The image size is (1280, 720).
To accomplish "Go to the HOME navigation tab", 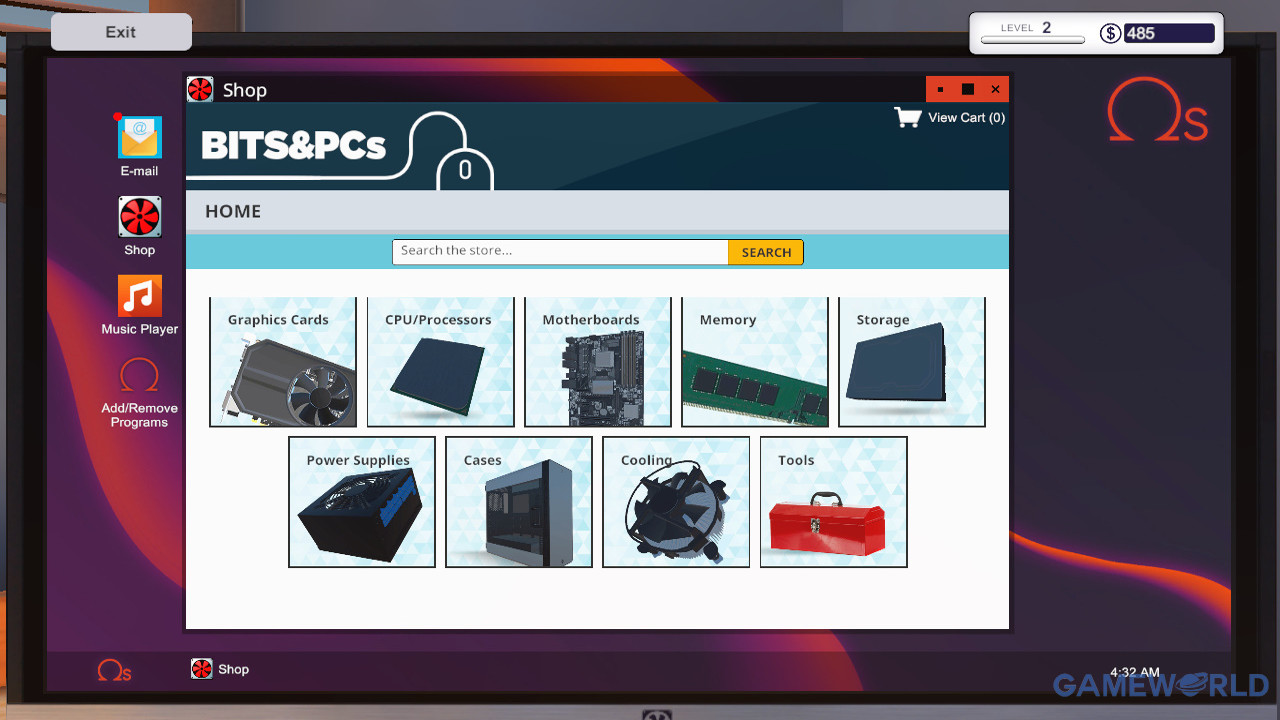I will (233, 211).
